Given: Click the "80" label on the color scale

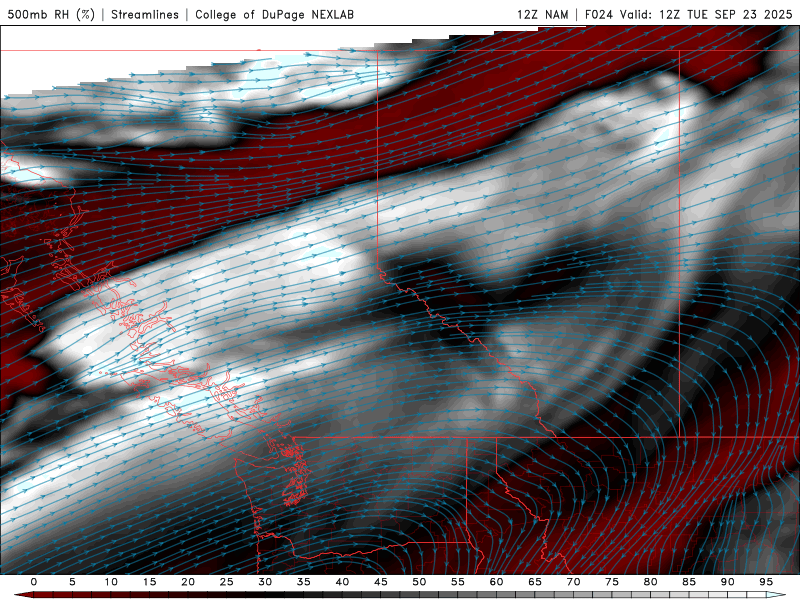Looking at the screenshot, I should click(651, 582).
